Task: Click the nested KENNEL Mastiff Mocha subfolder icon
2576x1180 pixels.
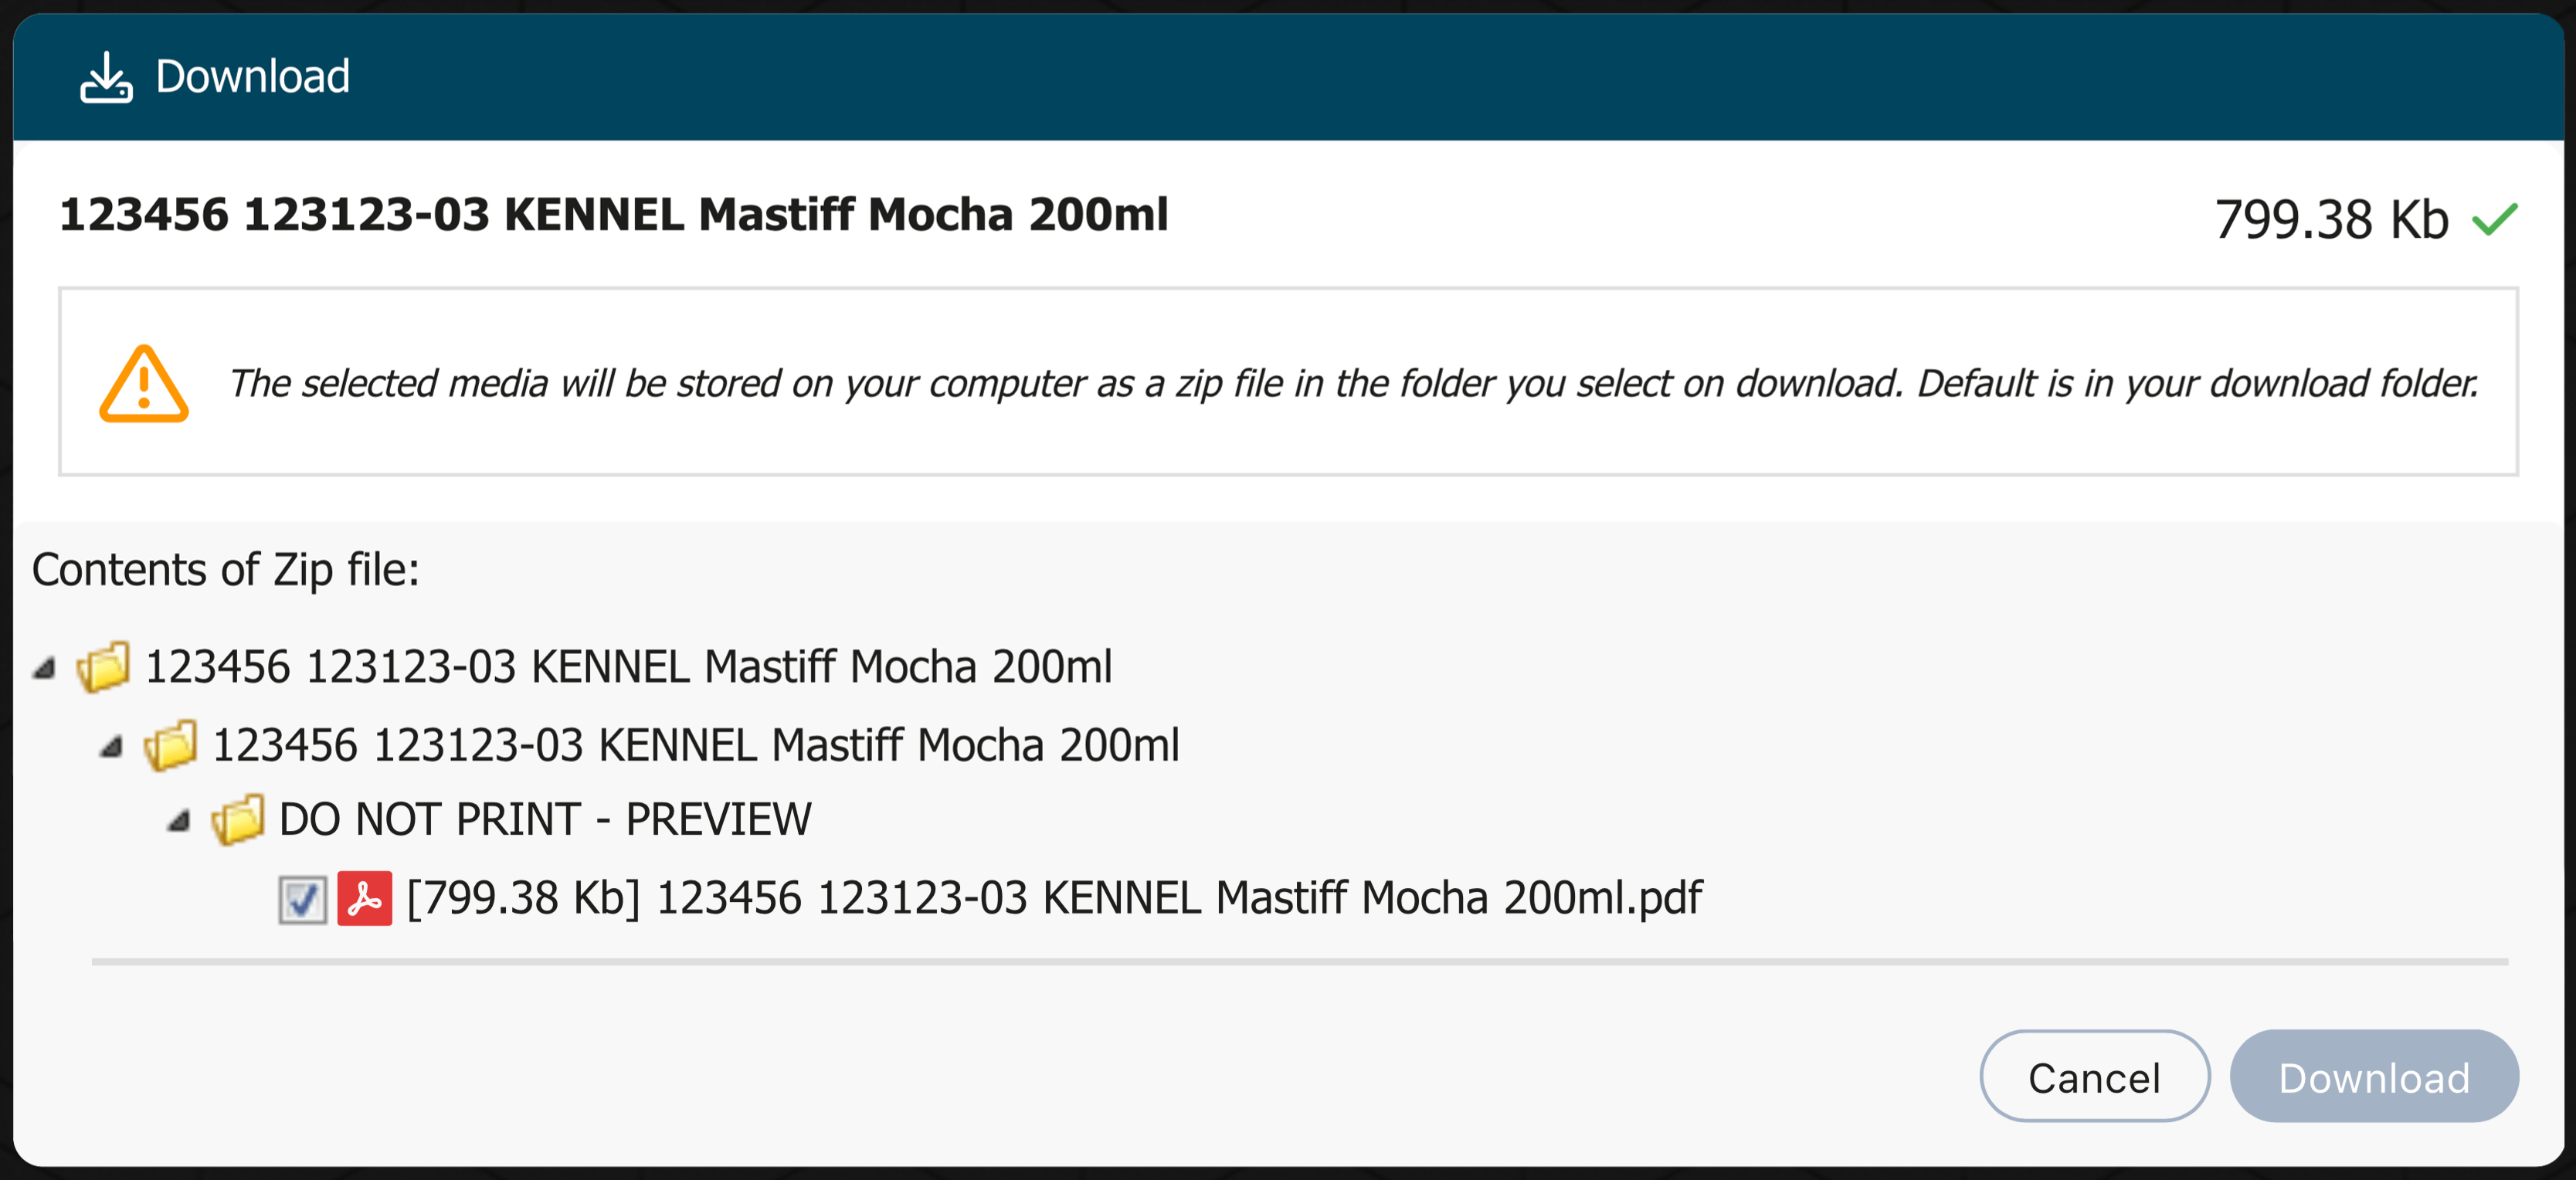Action: click(x=171, y=746)
